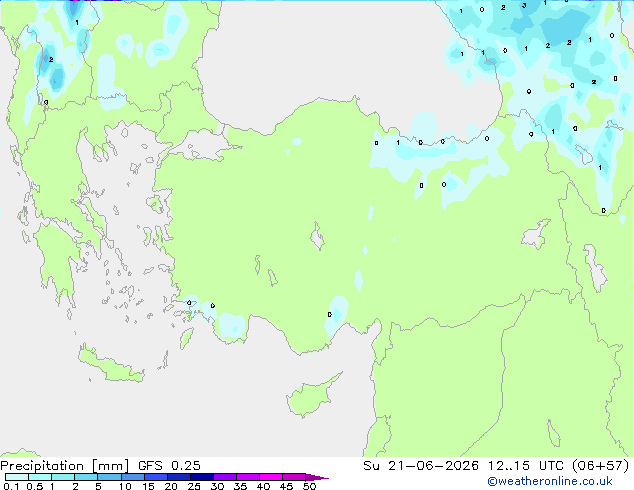Click the 25–30 mm dark blue legend swatch
Viewport: 634px width, 490px height.
point(201,477)
